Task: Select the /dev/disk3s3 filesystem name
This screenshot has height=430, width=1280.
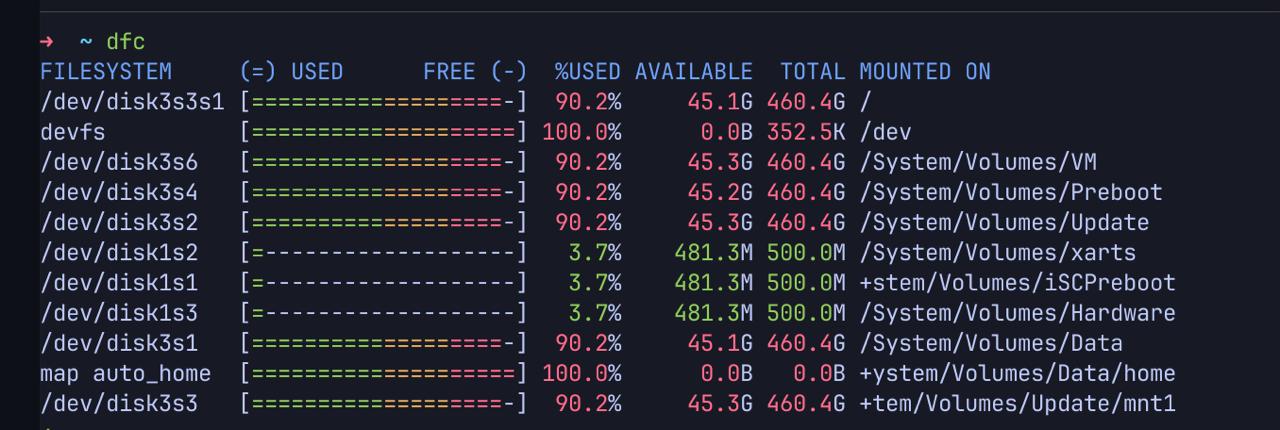Action: click(119, 404)
